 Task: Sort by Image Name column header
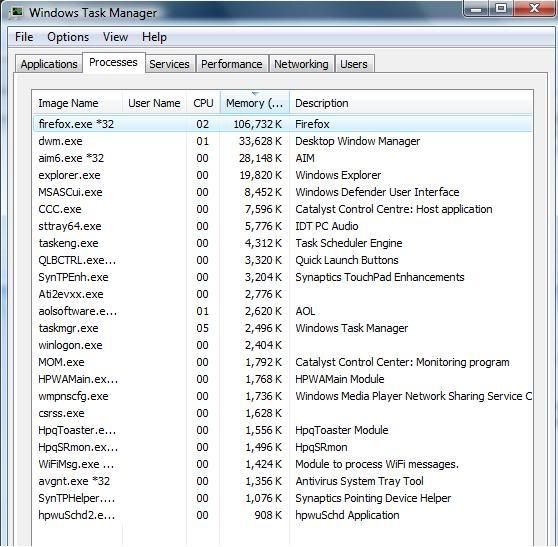(77, 103)
